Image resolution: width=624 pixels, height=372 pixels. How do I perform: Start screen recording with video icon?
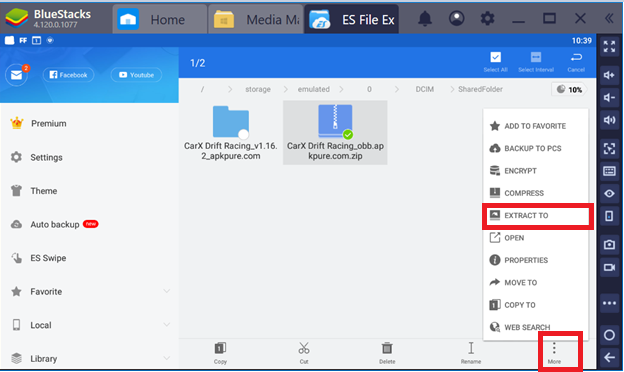[609, 267]
